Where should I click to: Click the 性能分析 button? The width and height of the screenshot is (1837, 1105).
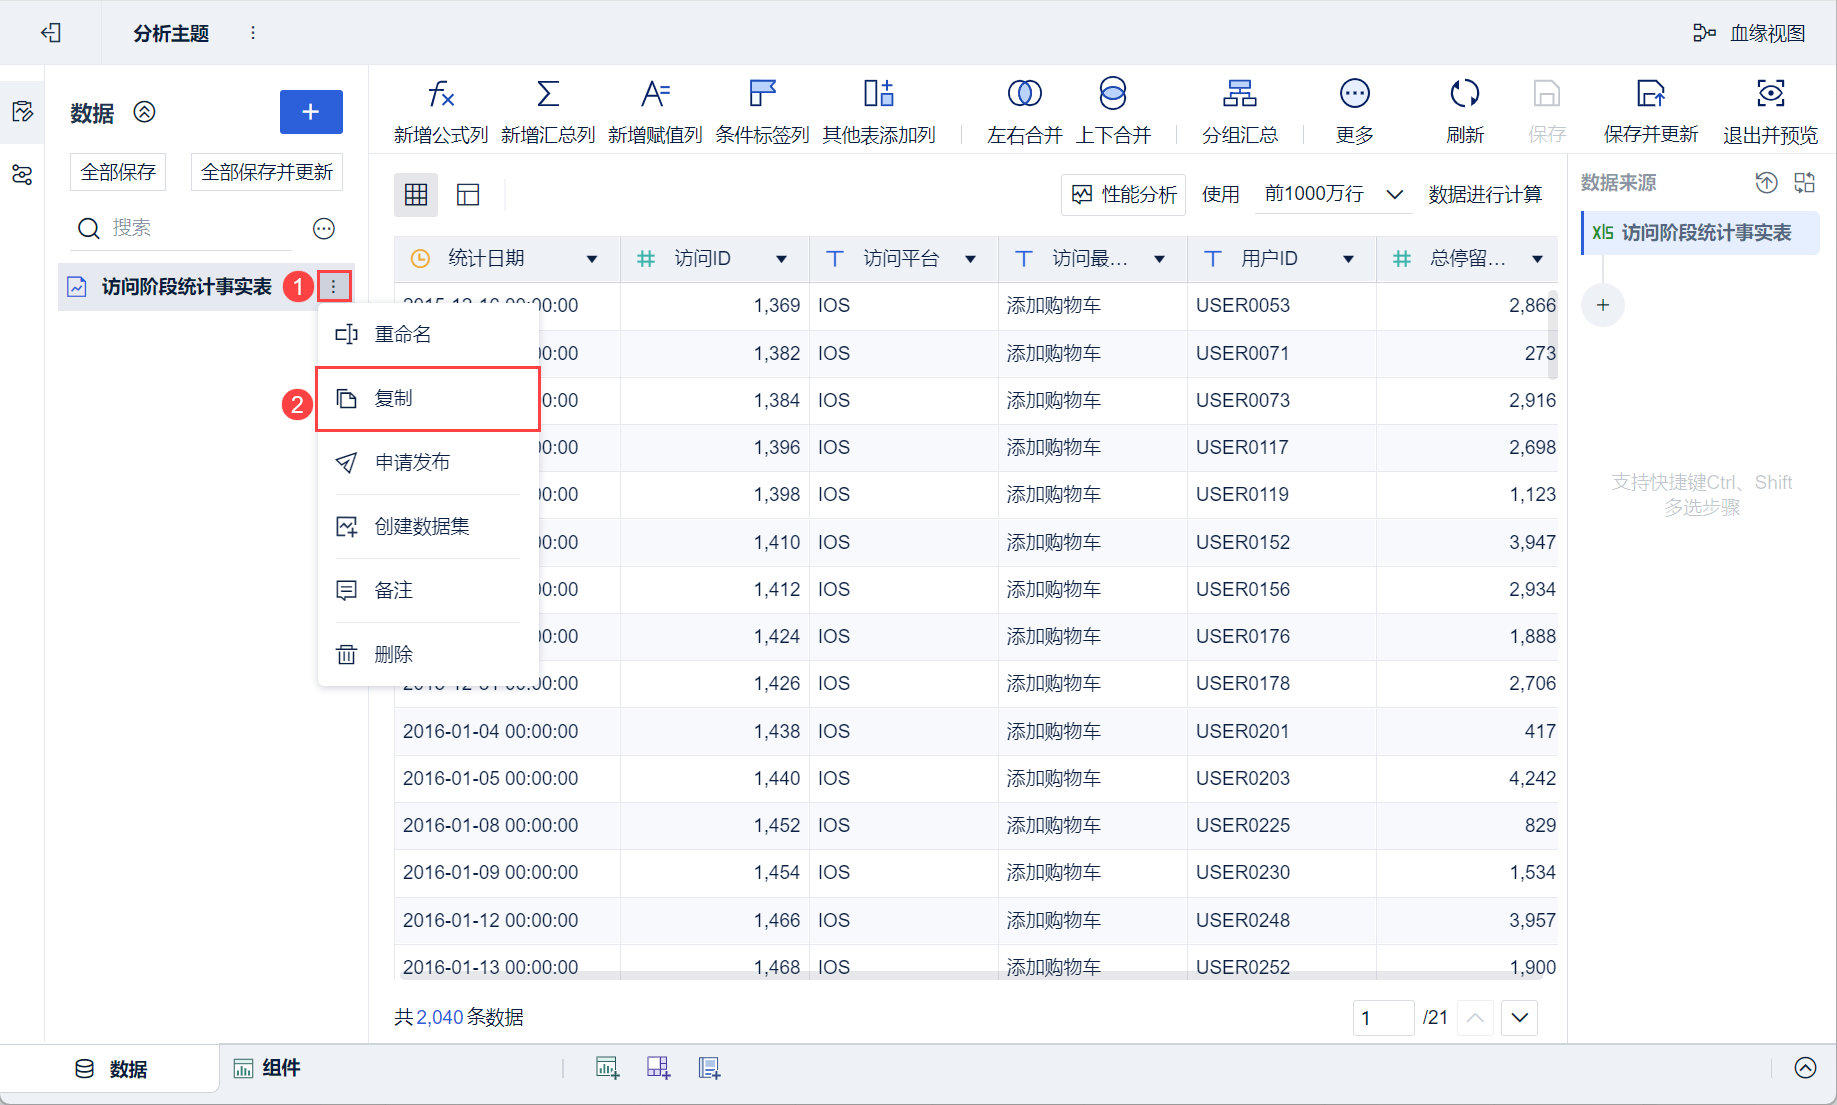(1124, 194)
